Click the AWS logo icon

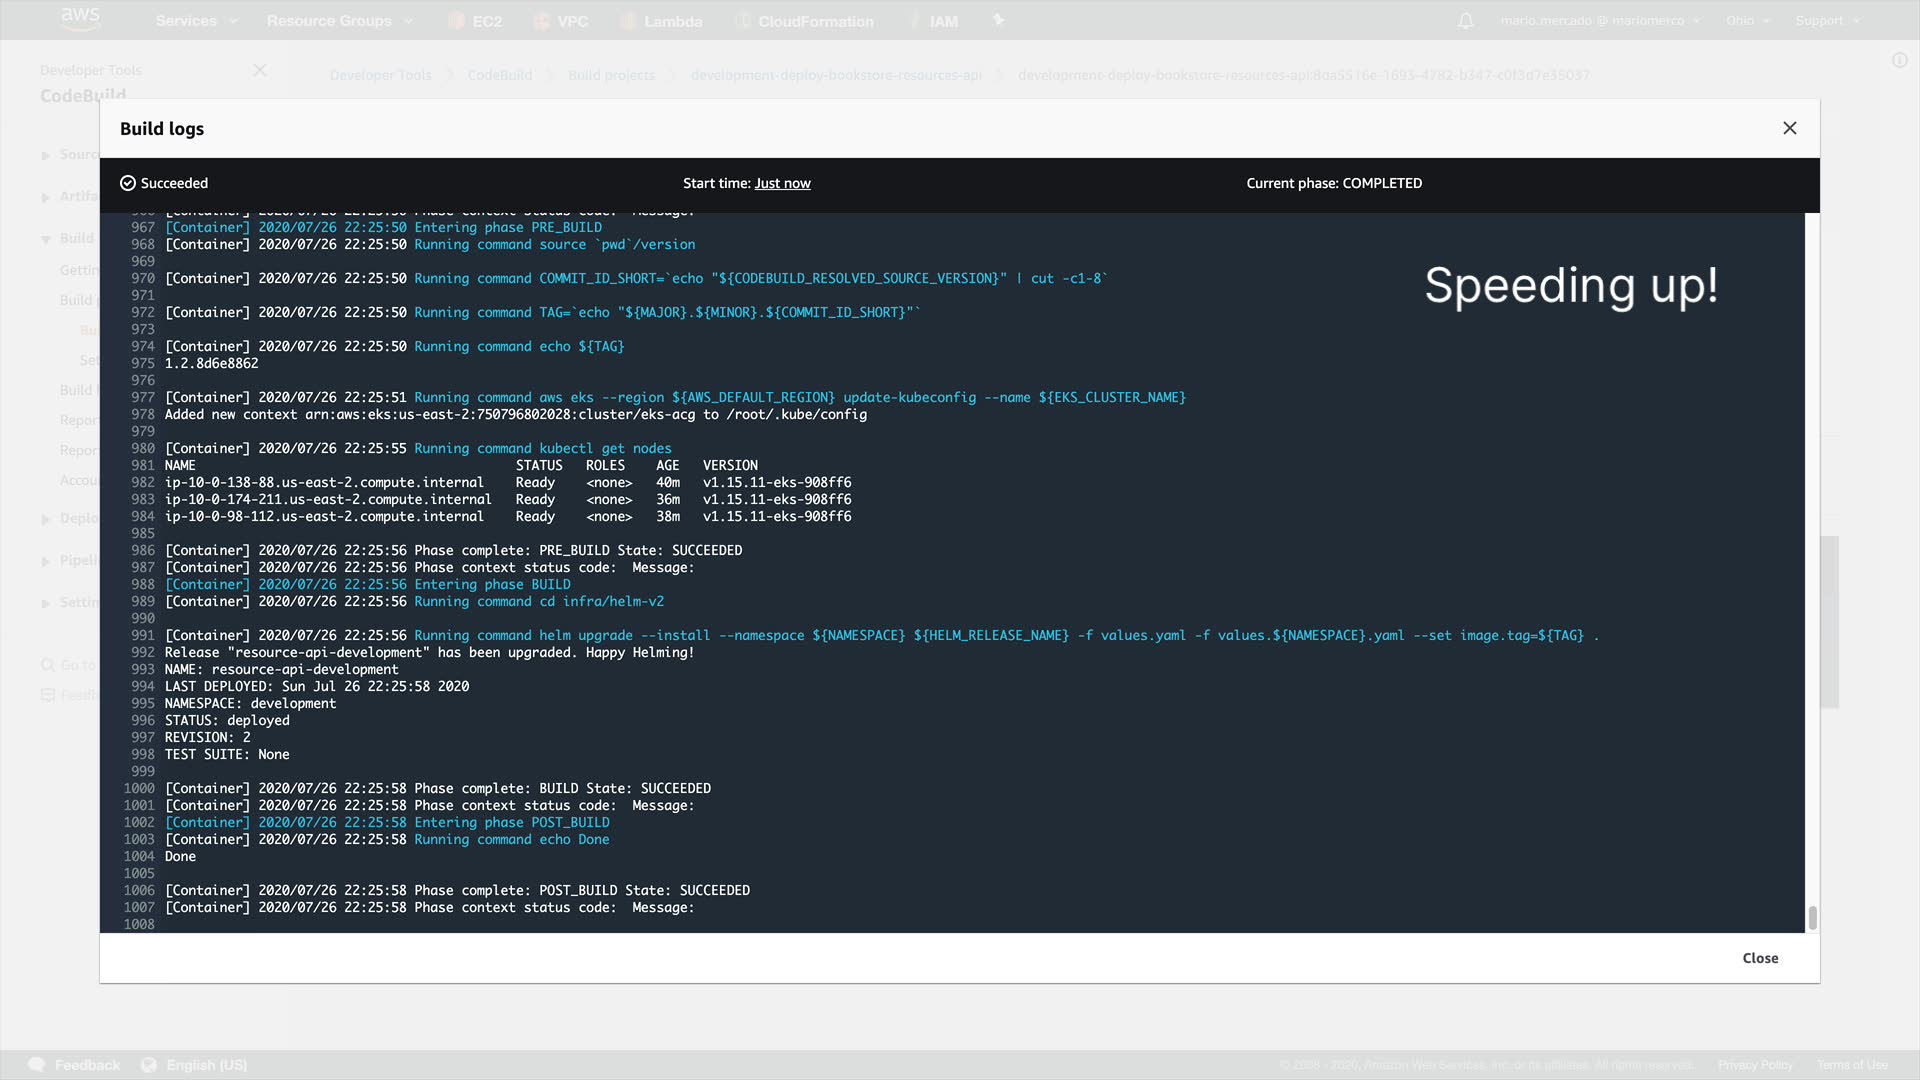(80, 18)
